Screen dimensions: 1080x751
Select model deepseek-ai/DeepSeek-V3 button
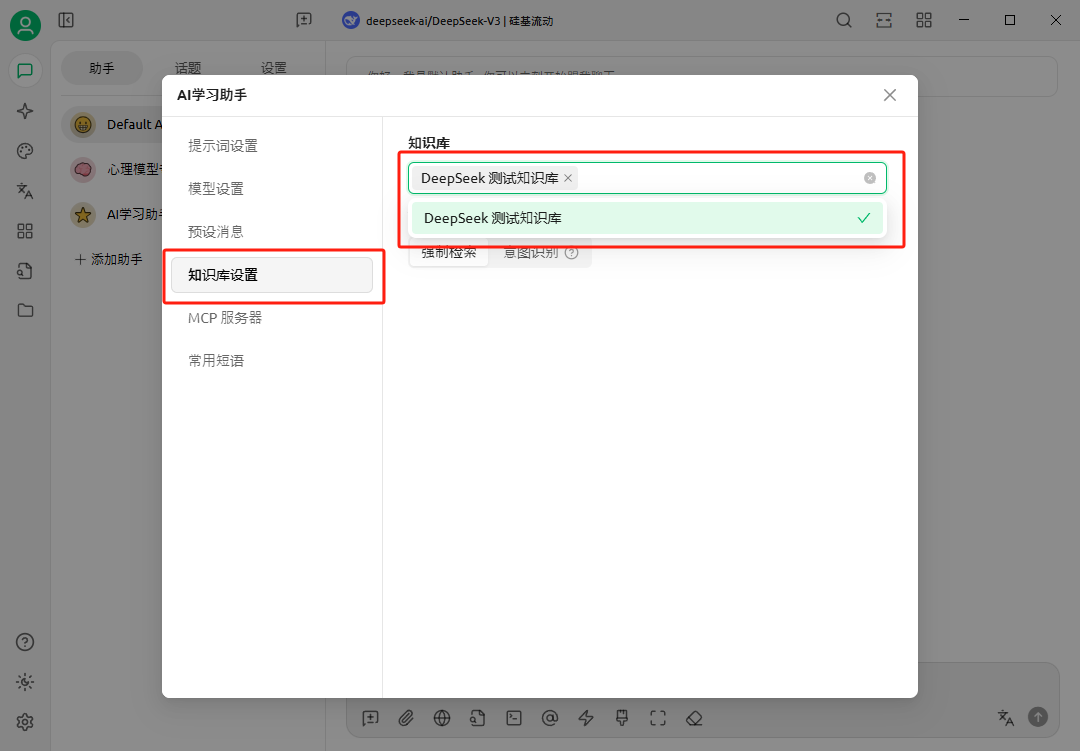point(448,21)
